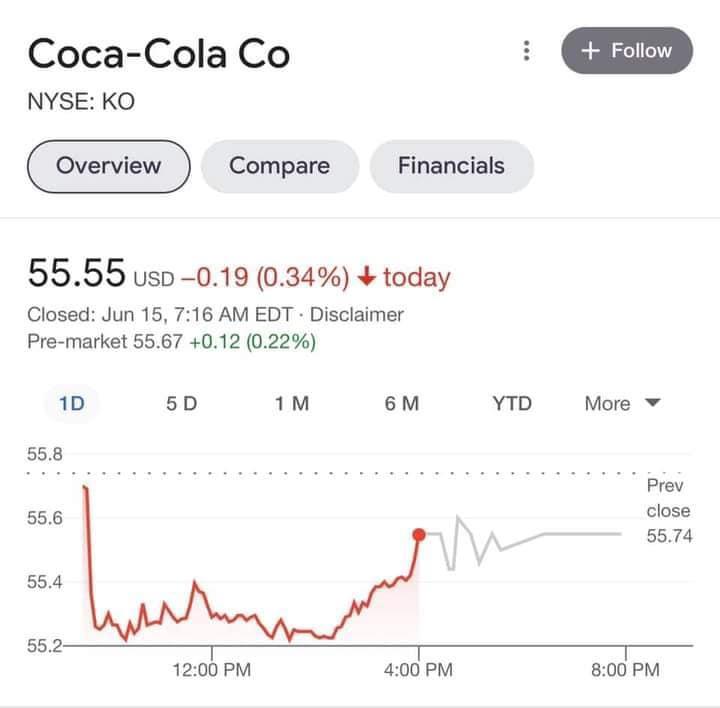Select the 1D chart range
The height and width of the screenshot is (708, 720).
pyautogui.click(x=72, y=404)
